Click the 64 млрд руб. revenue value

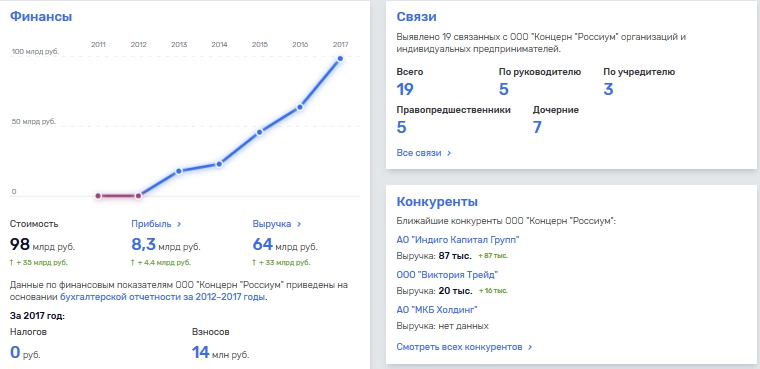tap(285, 245)
